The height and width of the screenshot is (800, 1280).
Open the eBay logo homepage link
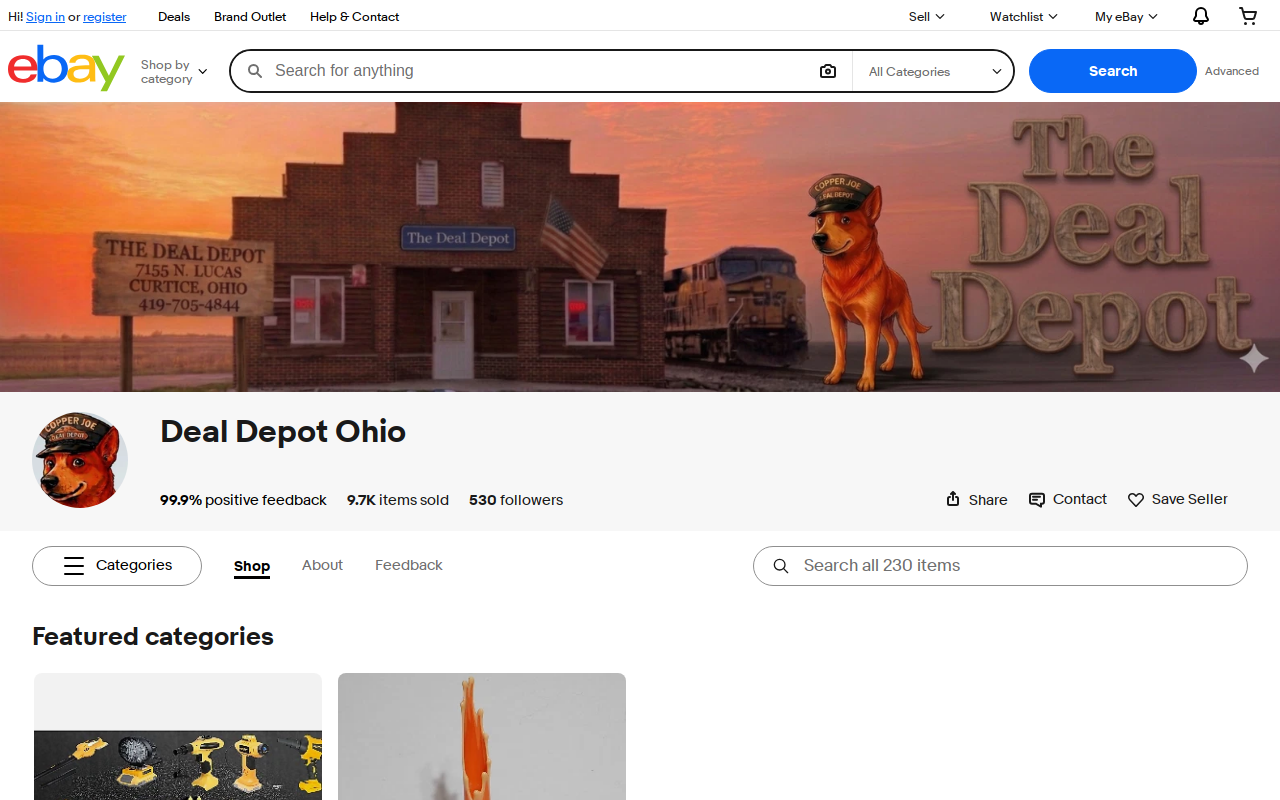[66, 68]
